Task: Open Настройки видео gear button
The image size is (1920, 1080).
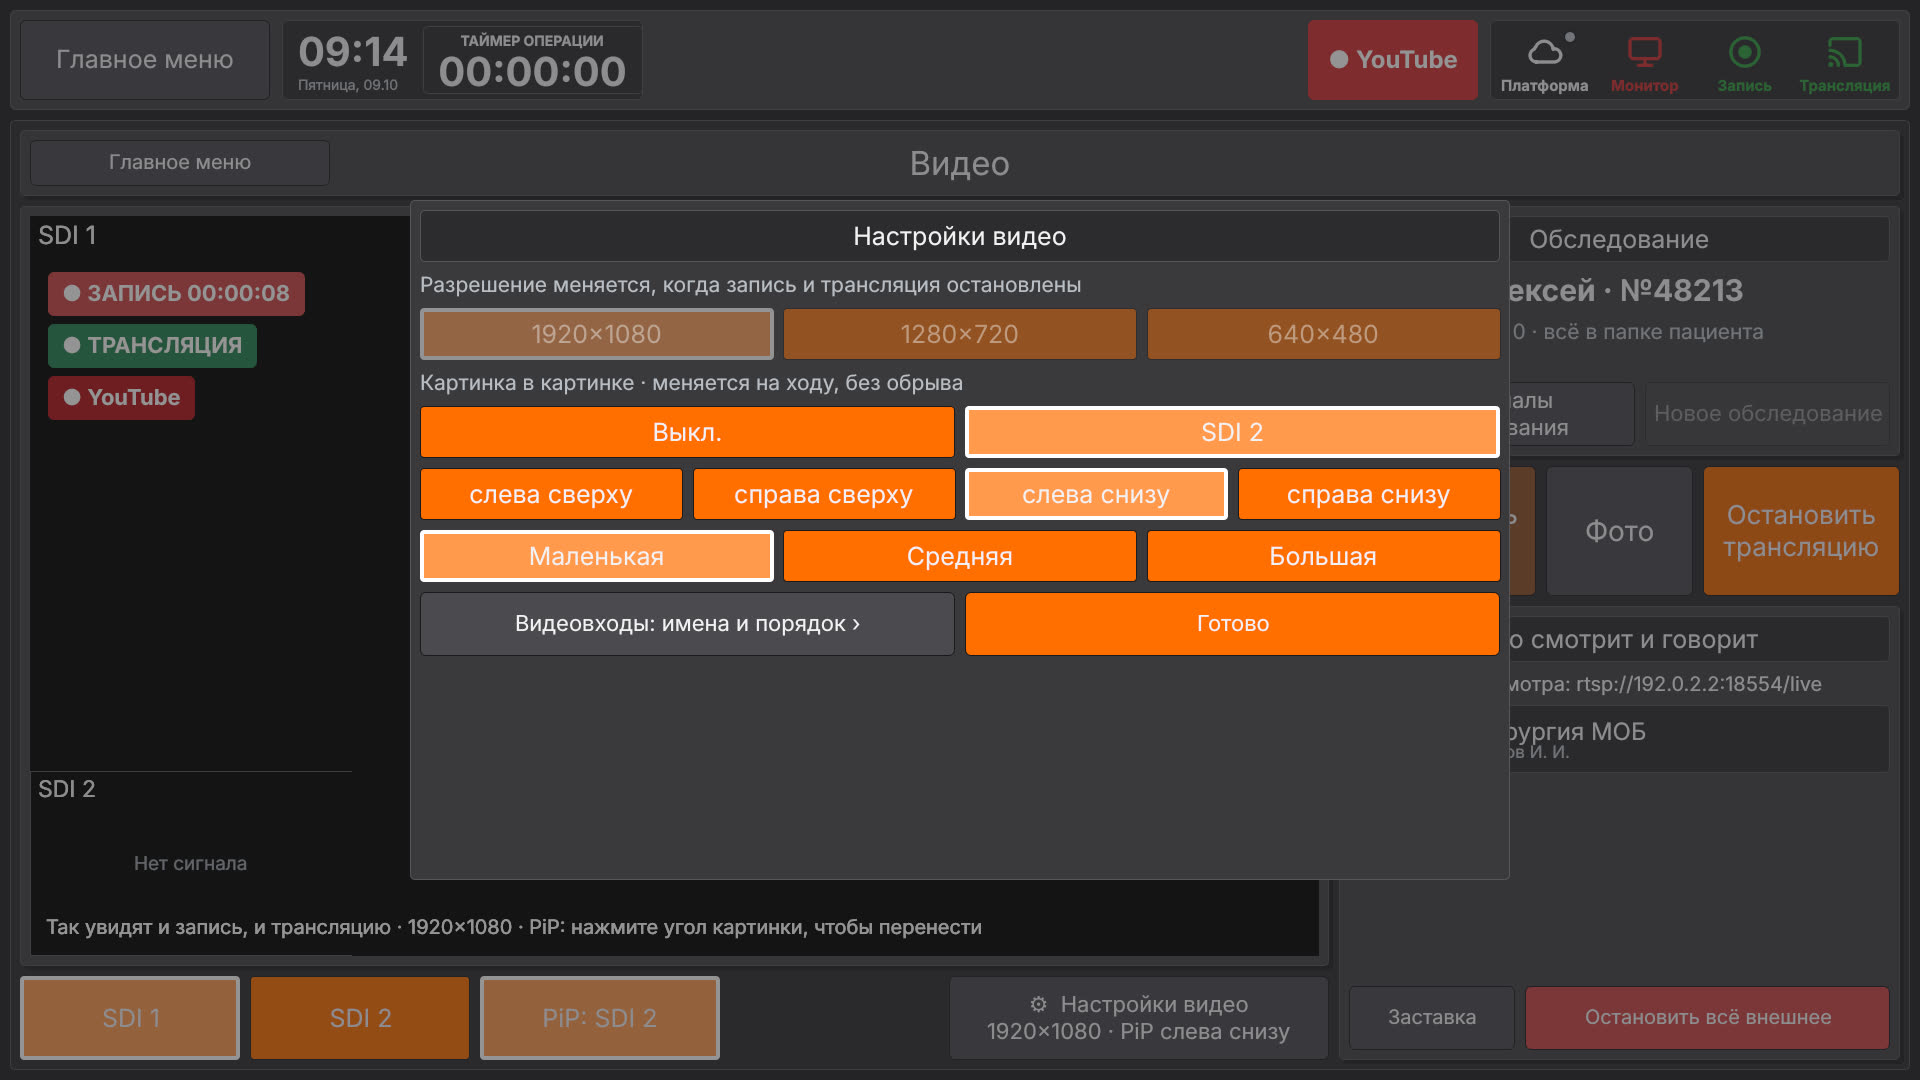Action: coord(1138,1018)
